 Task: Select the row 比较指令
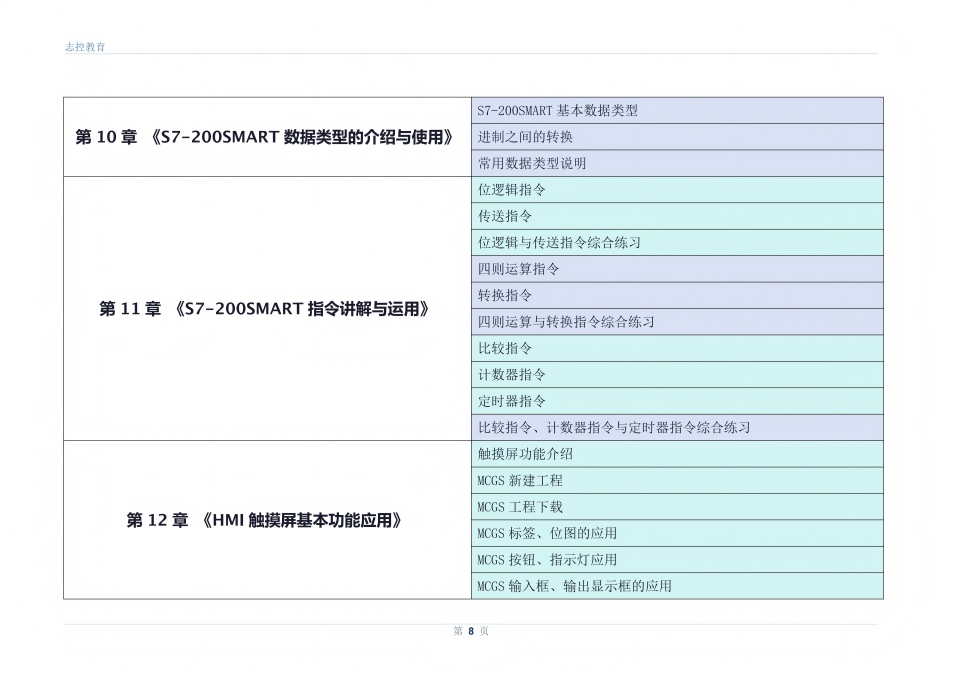coord(677,348)
